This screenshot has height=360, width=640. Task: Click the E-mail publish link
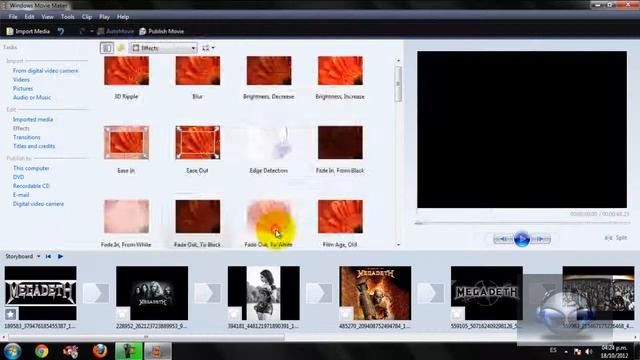click(21, 195)
